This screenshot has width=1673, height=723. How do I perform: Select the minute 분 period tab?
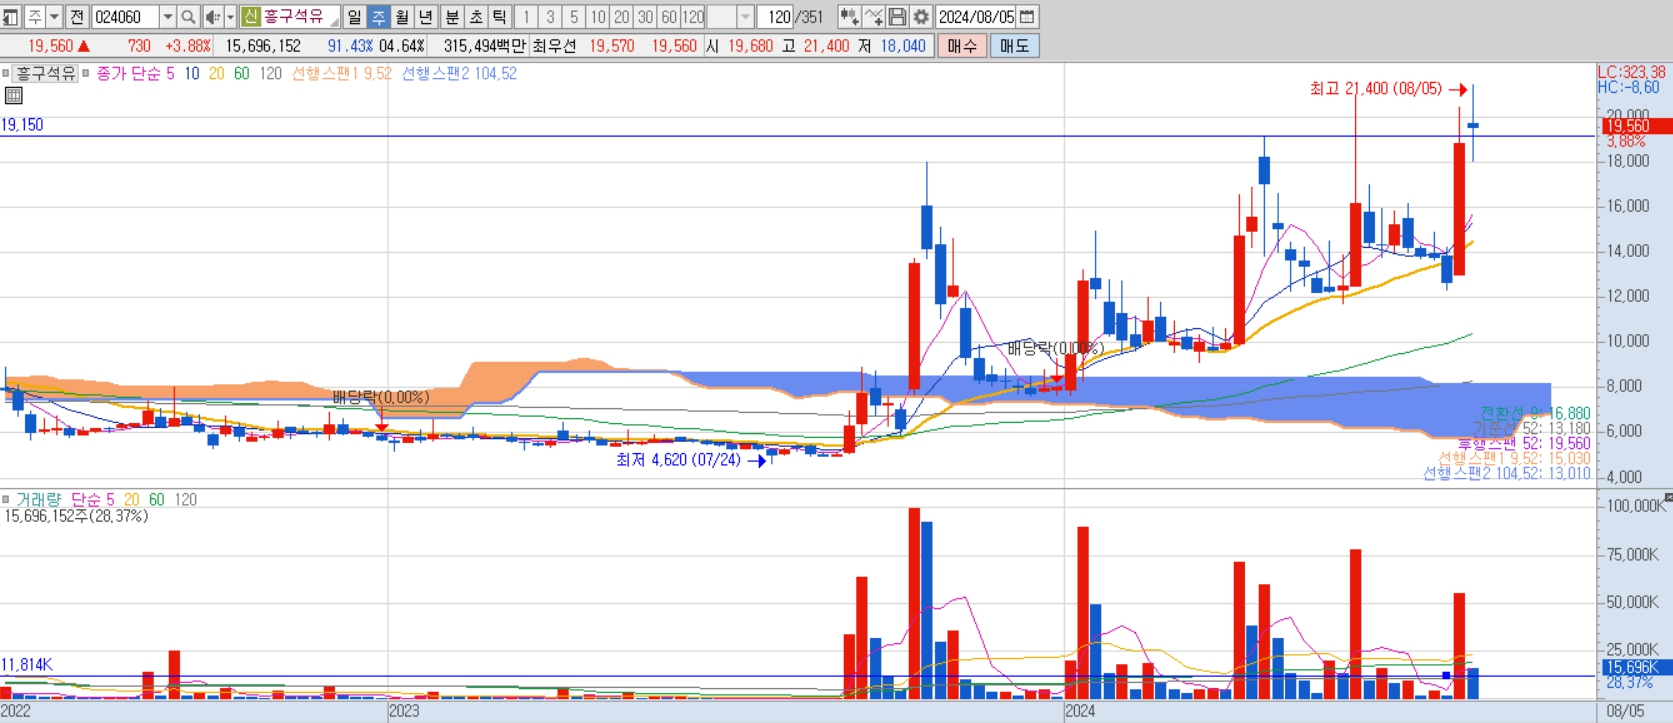coord(452,17)
